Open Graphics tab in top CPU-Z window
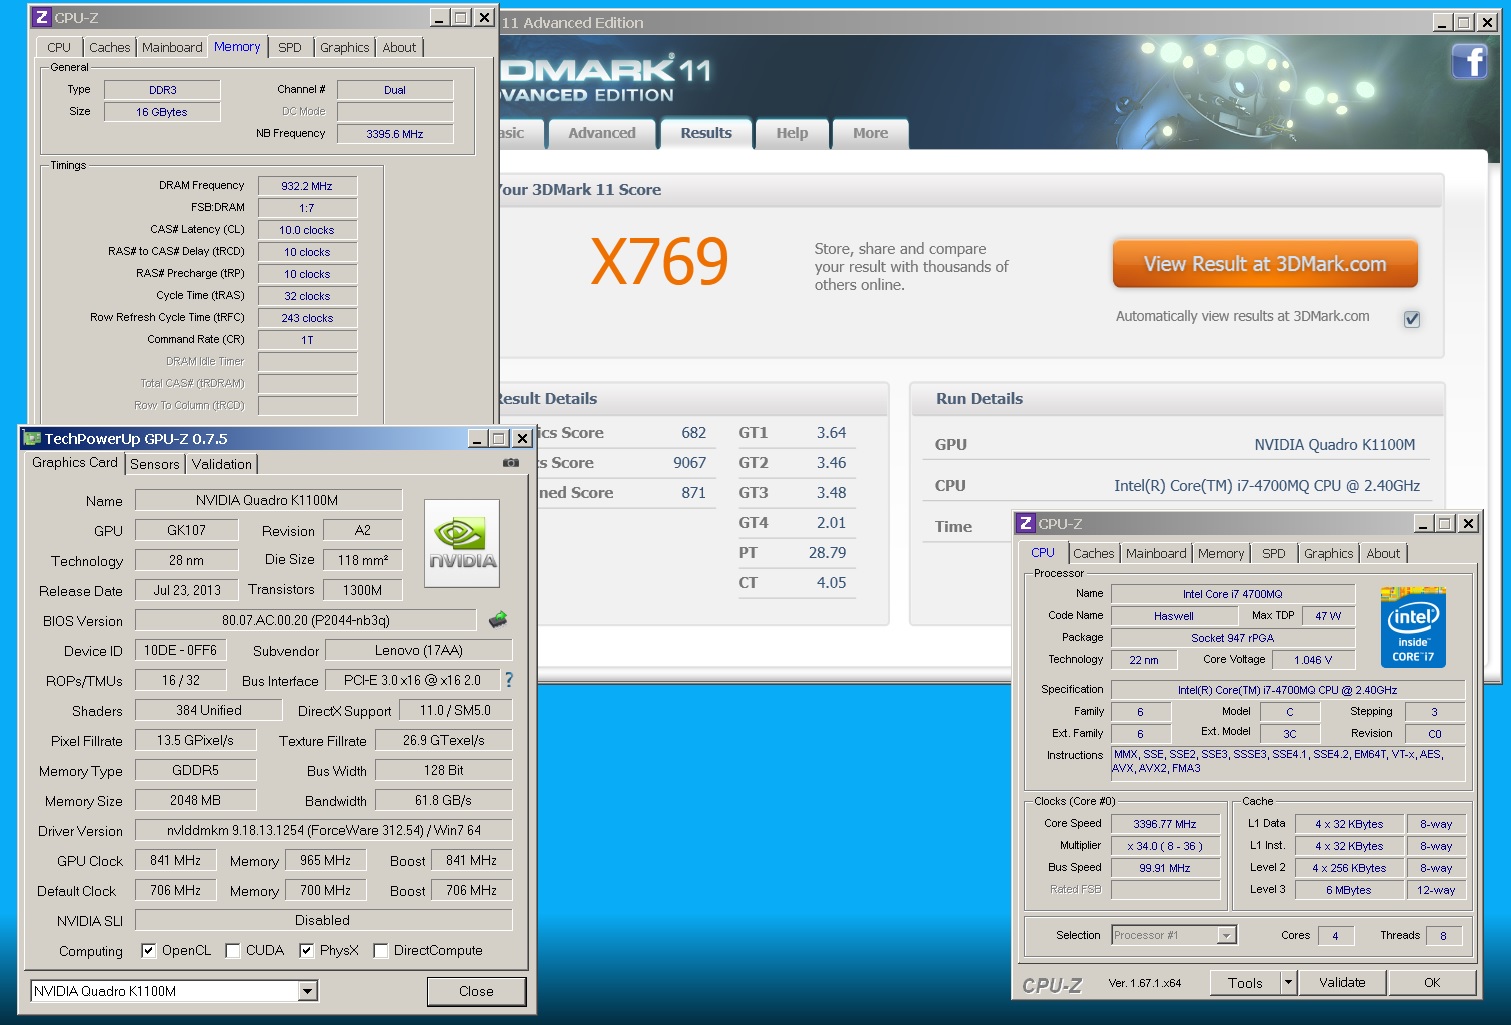 344,47
